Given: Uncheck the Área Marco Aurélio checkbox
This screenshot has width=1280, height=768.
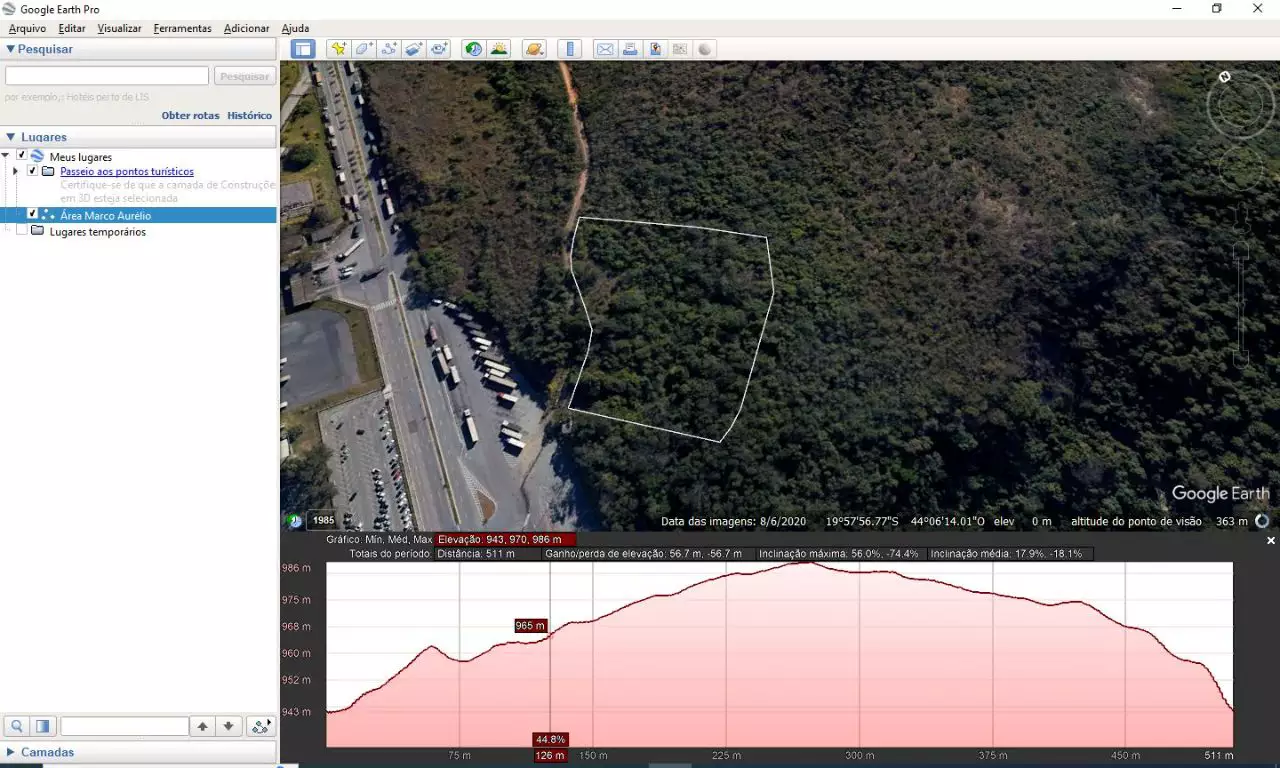Looking at the screenshot, I should (32, 214).
